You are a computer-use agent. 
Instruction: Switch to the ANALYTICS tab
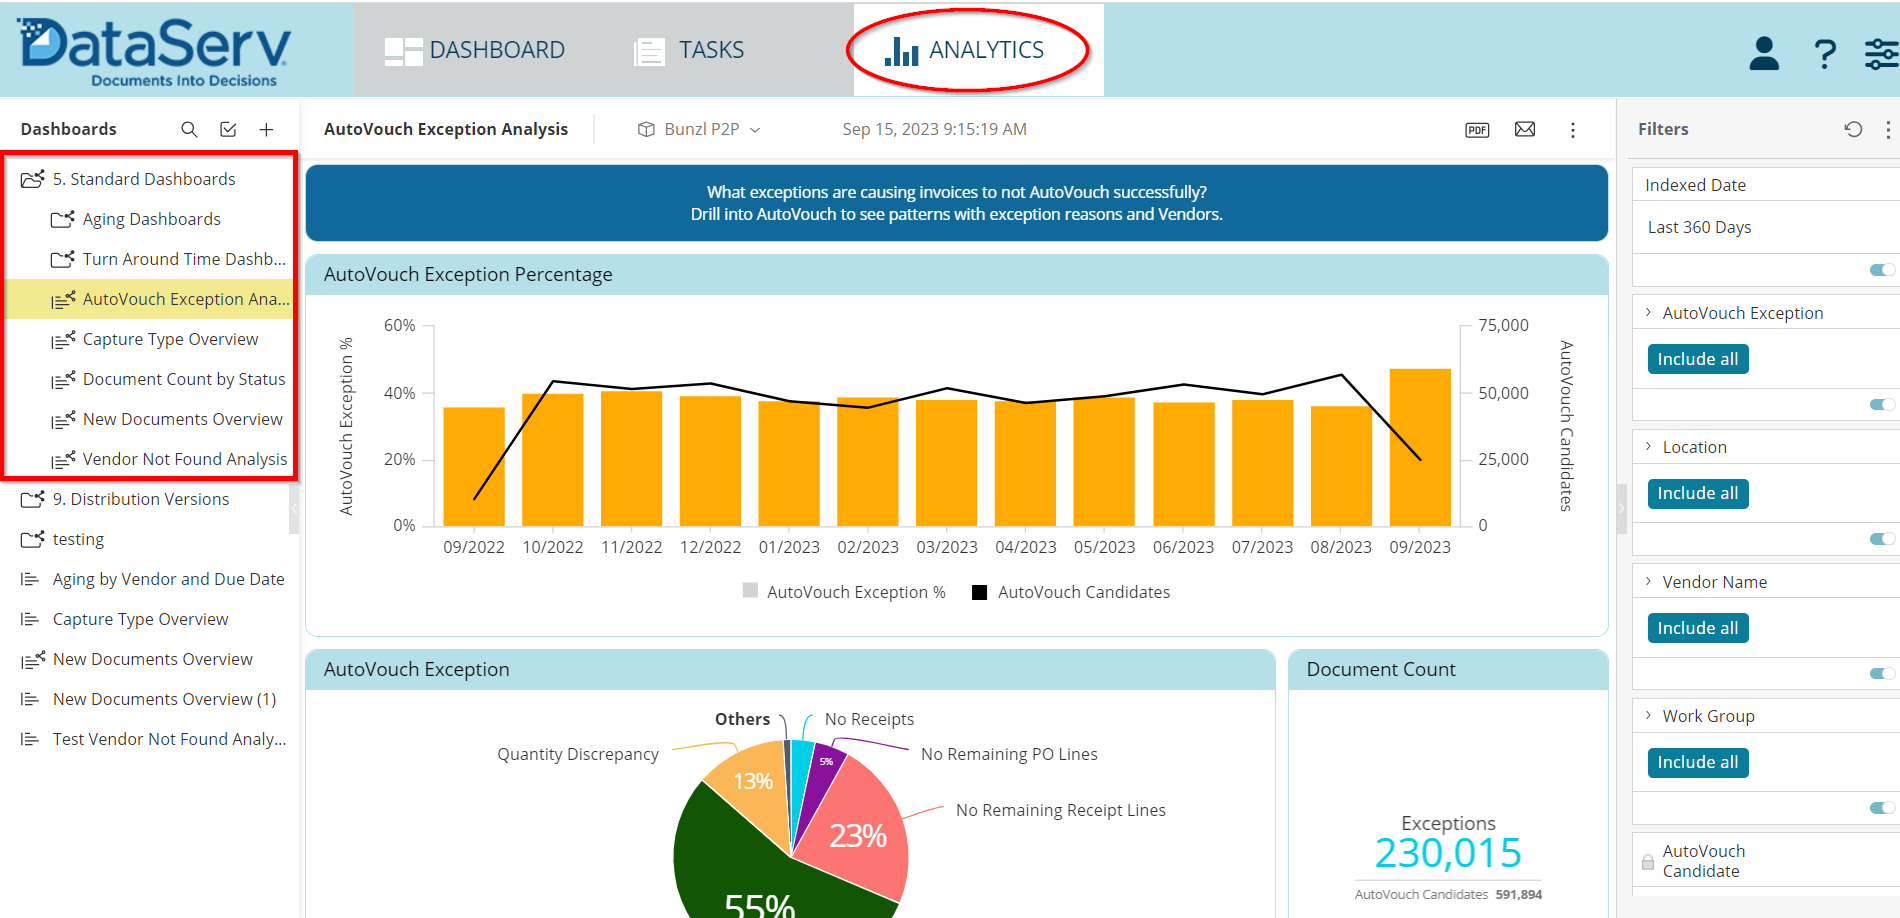pos(965,50)
